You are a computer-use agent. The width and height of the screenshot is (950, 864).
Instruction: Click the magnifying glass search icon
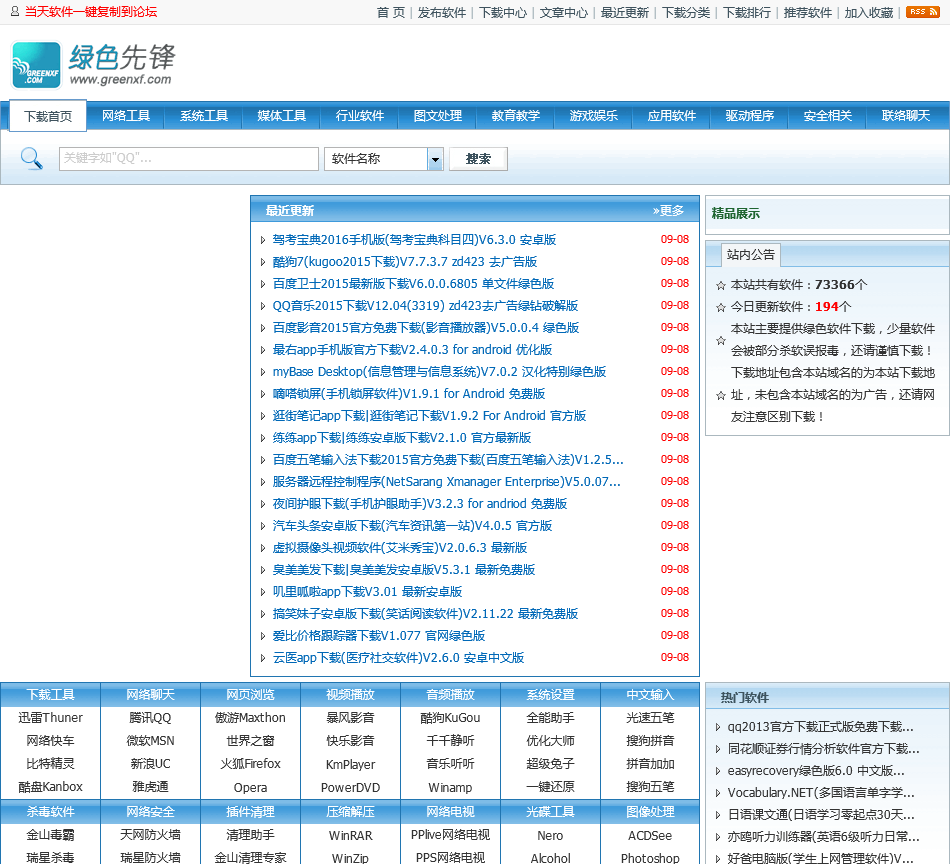coord(31,158)
